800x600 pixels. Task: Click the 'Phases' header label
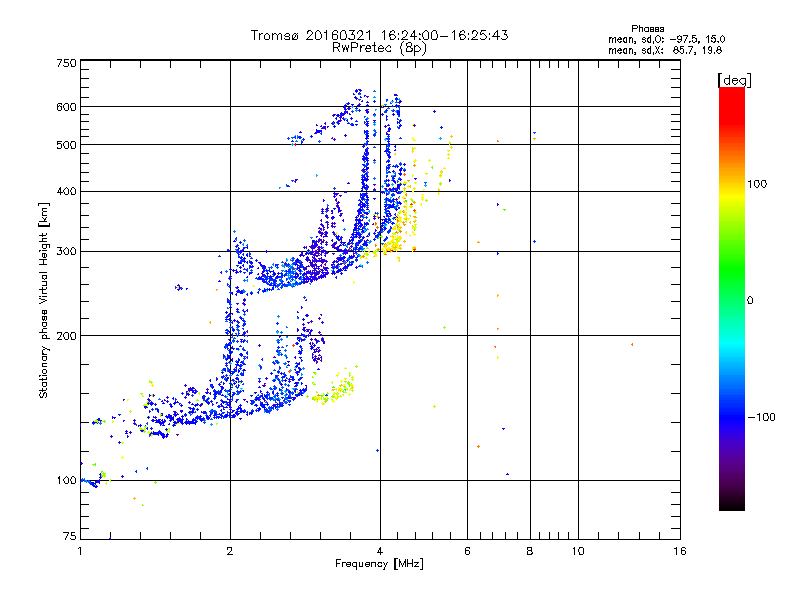click(x=647, y=29)
